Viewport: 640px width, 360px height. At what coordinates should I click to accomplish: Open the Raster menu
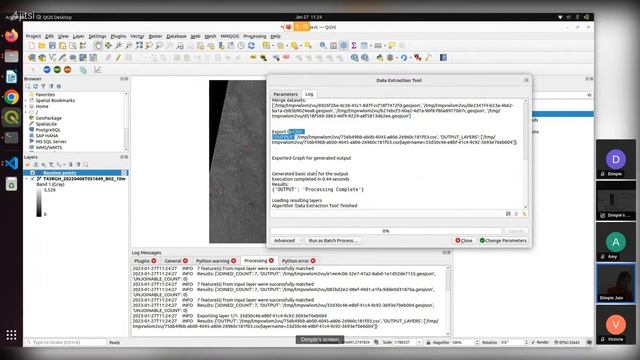point(155,36)
